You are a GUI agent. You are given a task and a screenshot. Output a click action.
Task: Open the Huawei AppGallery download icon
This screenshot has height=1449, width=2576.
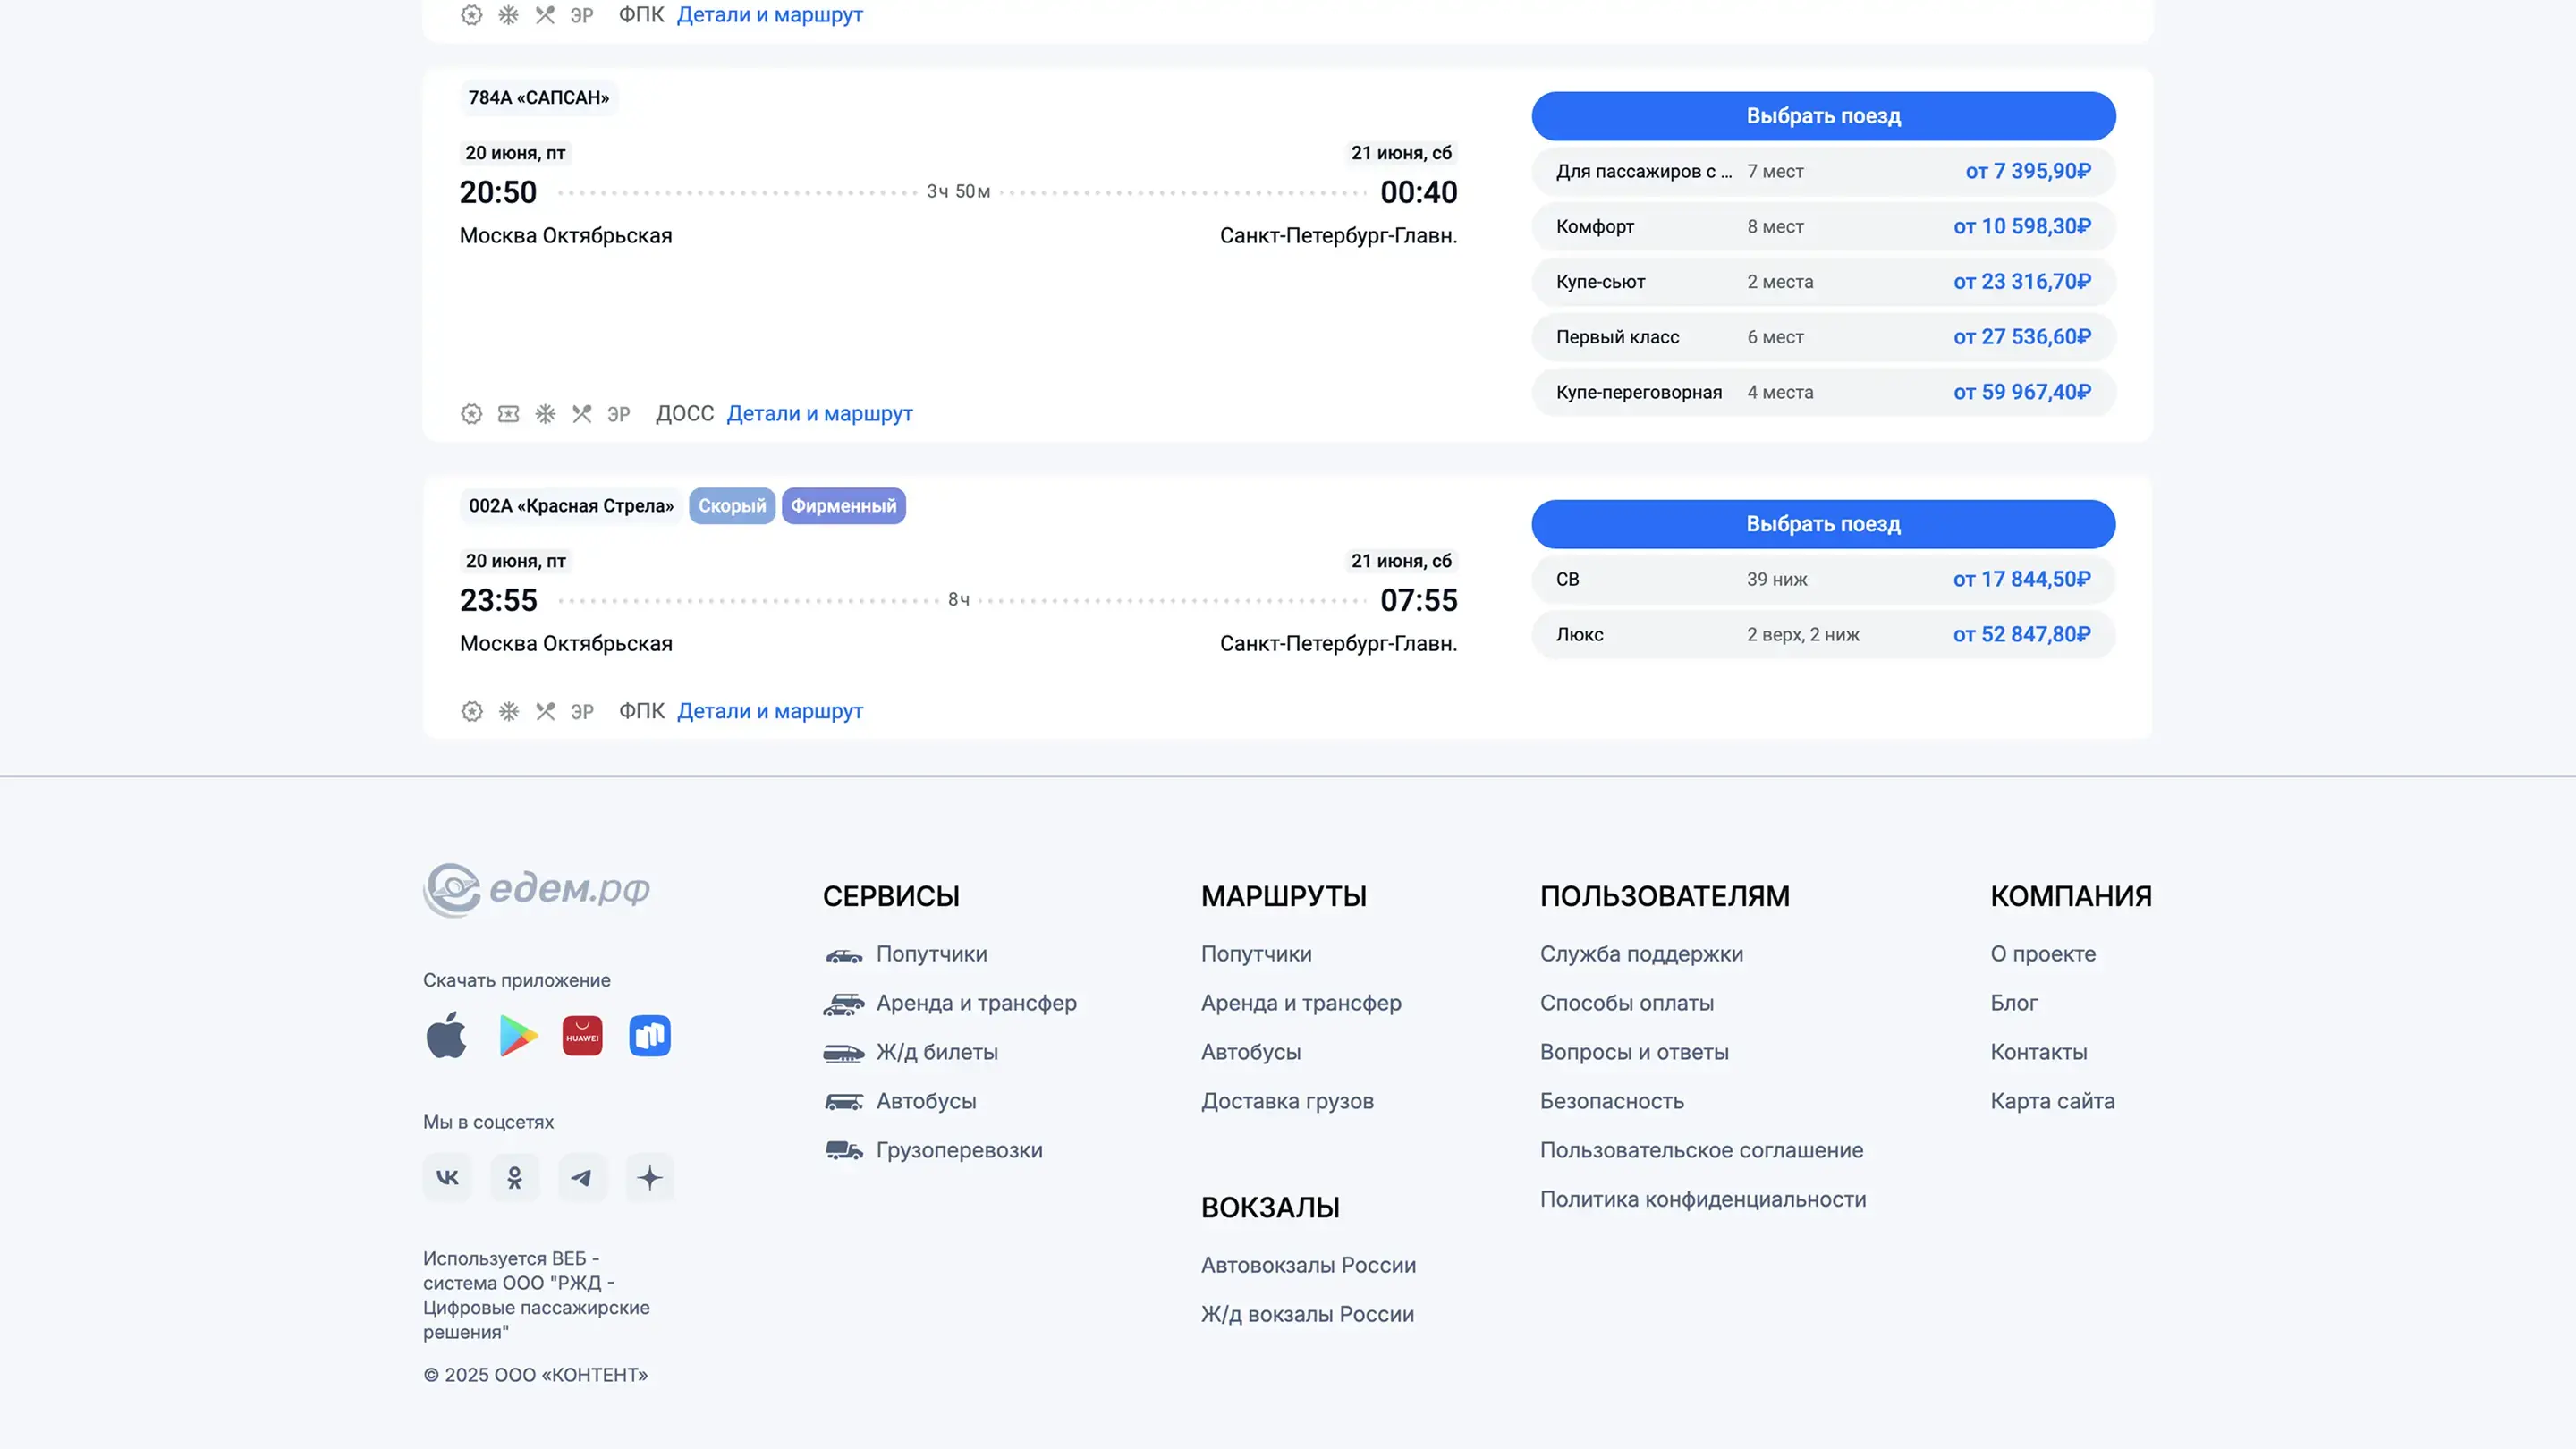[582, 1035]
